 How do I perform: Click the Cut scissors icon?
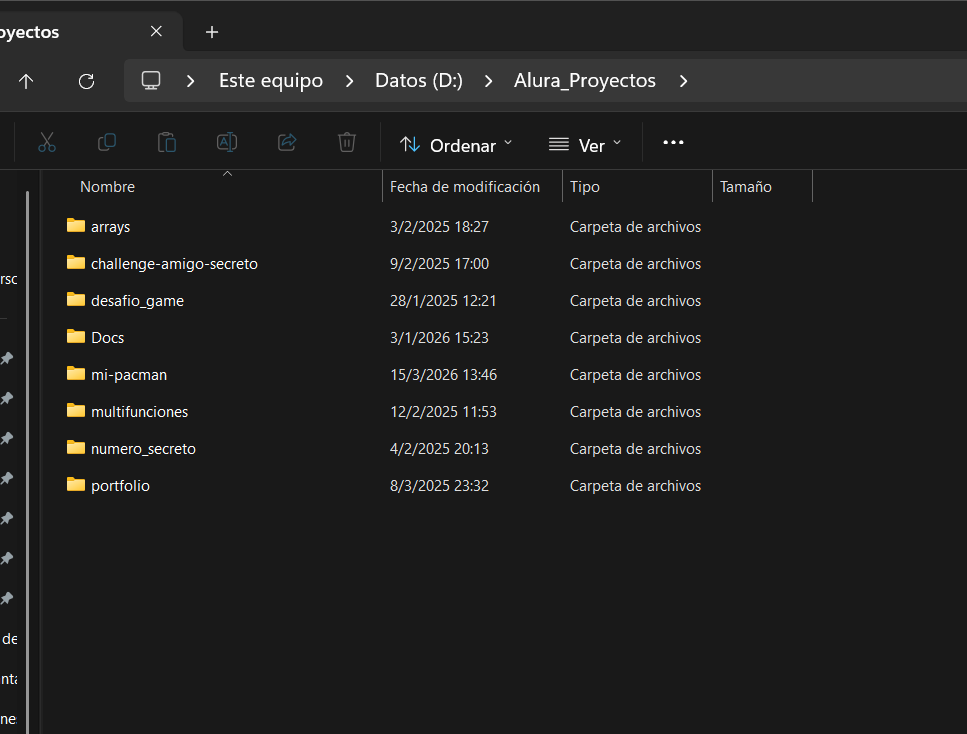tap(47, 143)
